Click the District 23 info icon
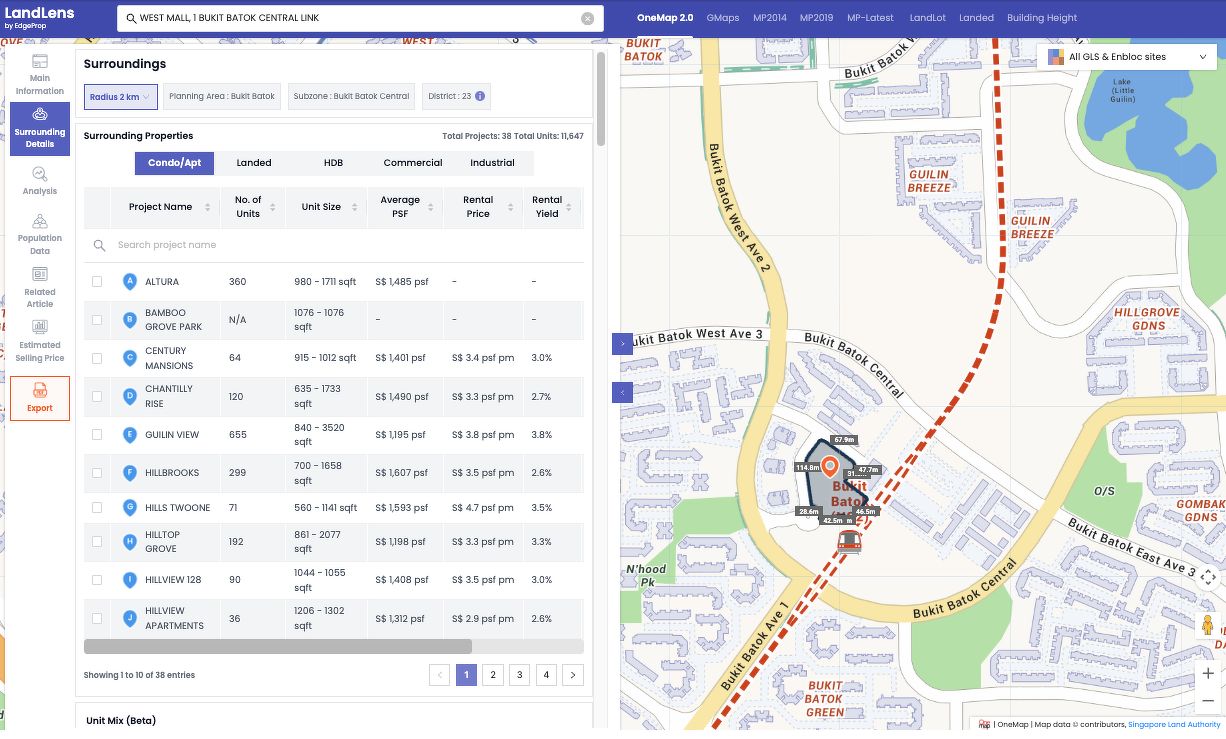This screenshot has height=739, width=1226. coord(480,96)
